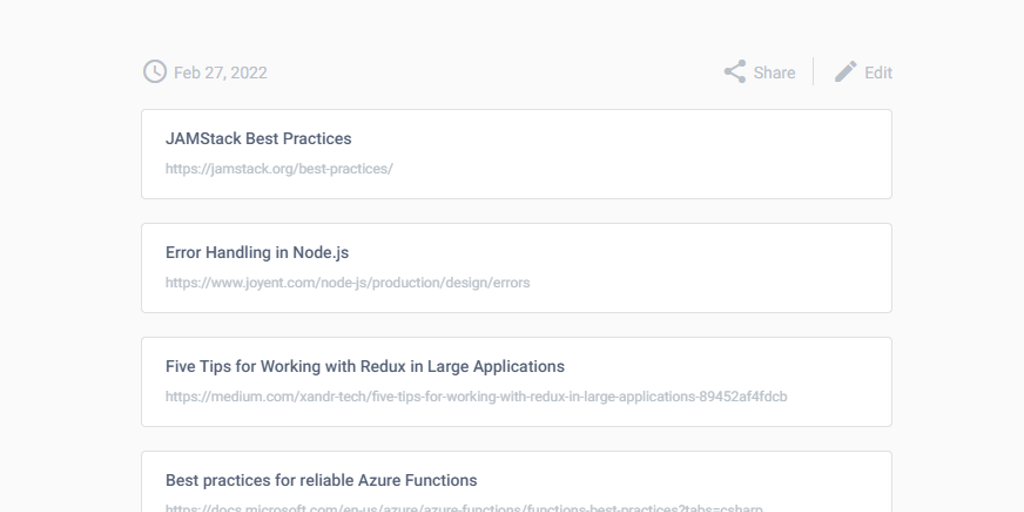Viewport: 1024px width, 512px height.
Task: Click the divider between Share and Edit
Action: [813, 72]
